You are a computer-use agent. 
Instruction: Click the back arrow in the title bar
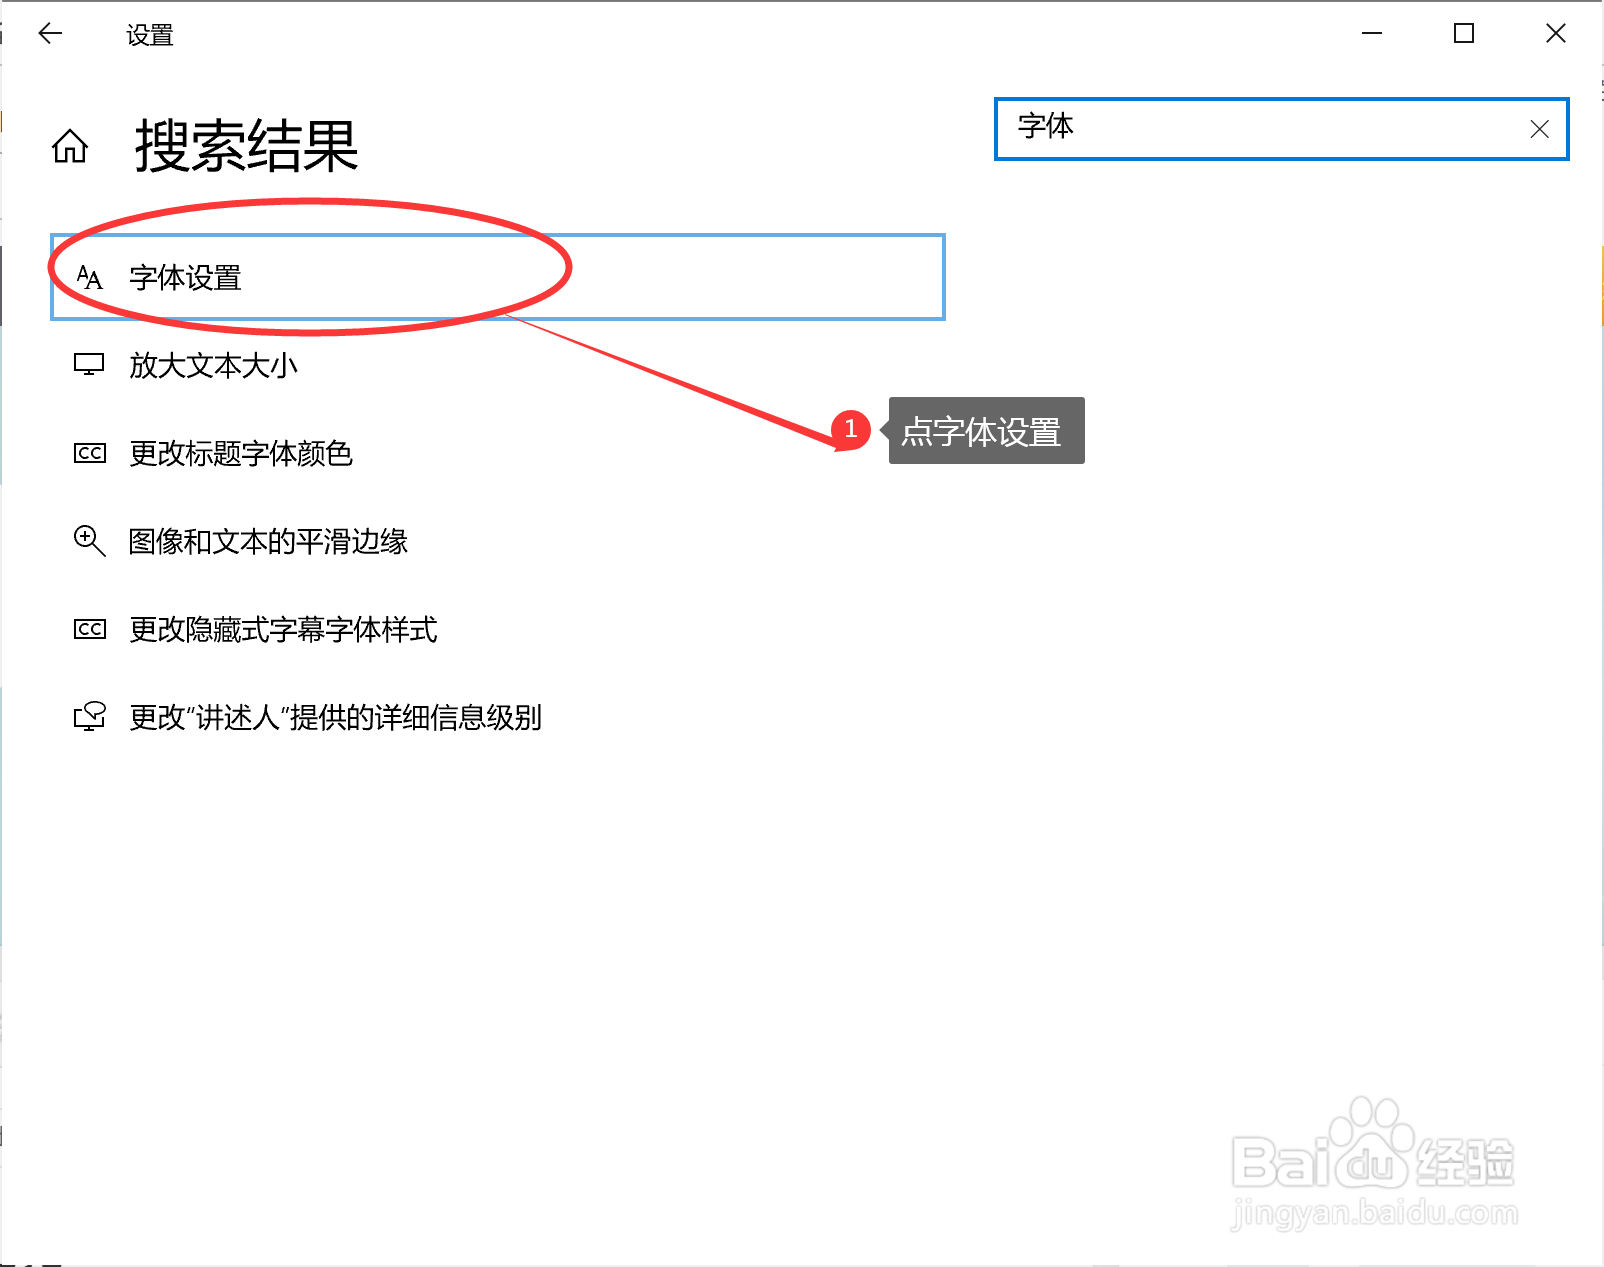[x=49, y=33]
